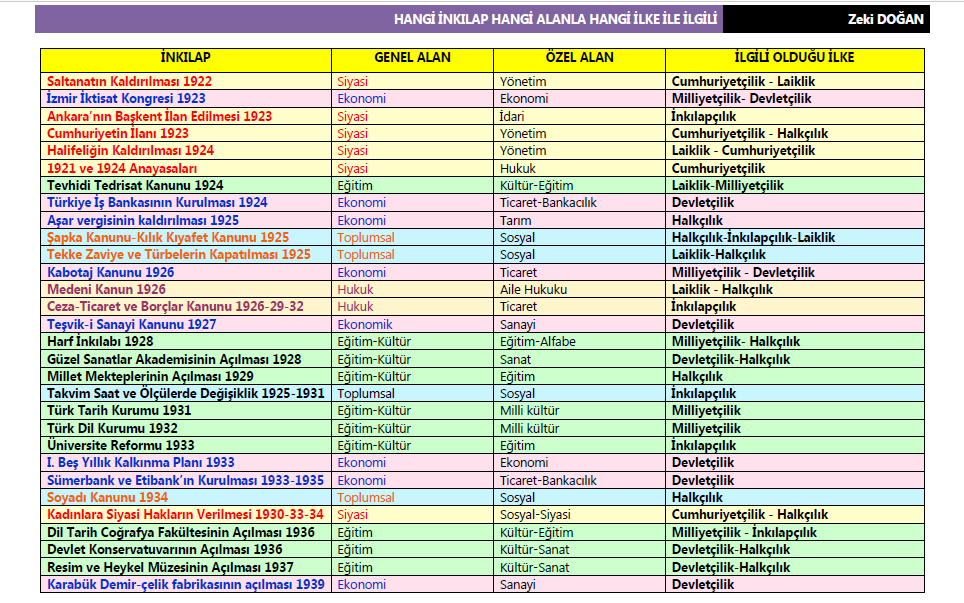964x603 pixels.
Task: Click the author name Zeki DOĞAN
Action: [886, 19]
